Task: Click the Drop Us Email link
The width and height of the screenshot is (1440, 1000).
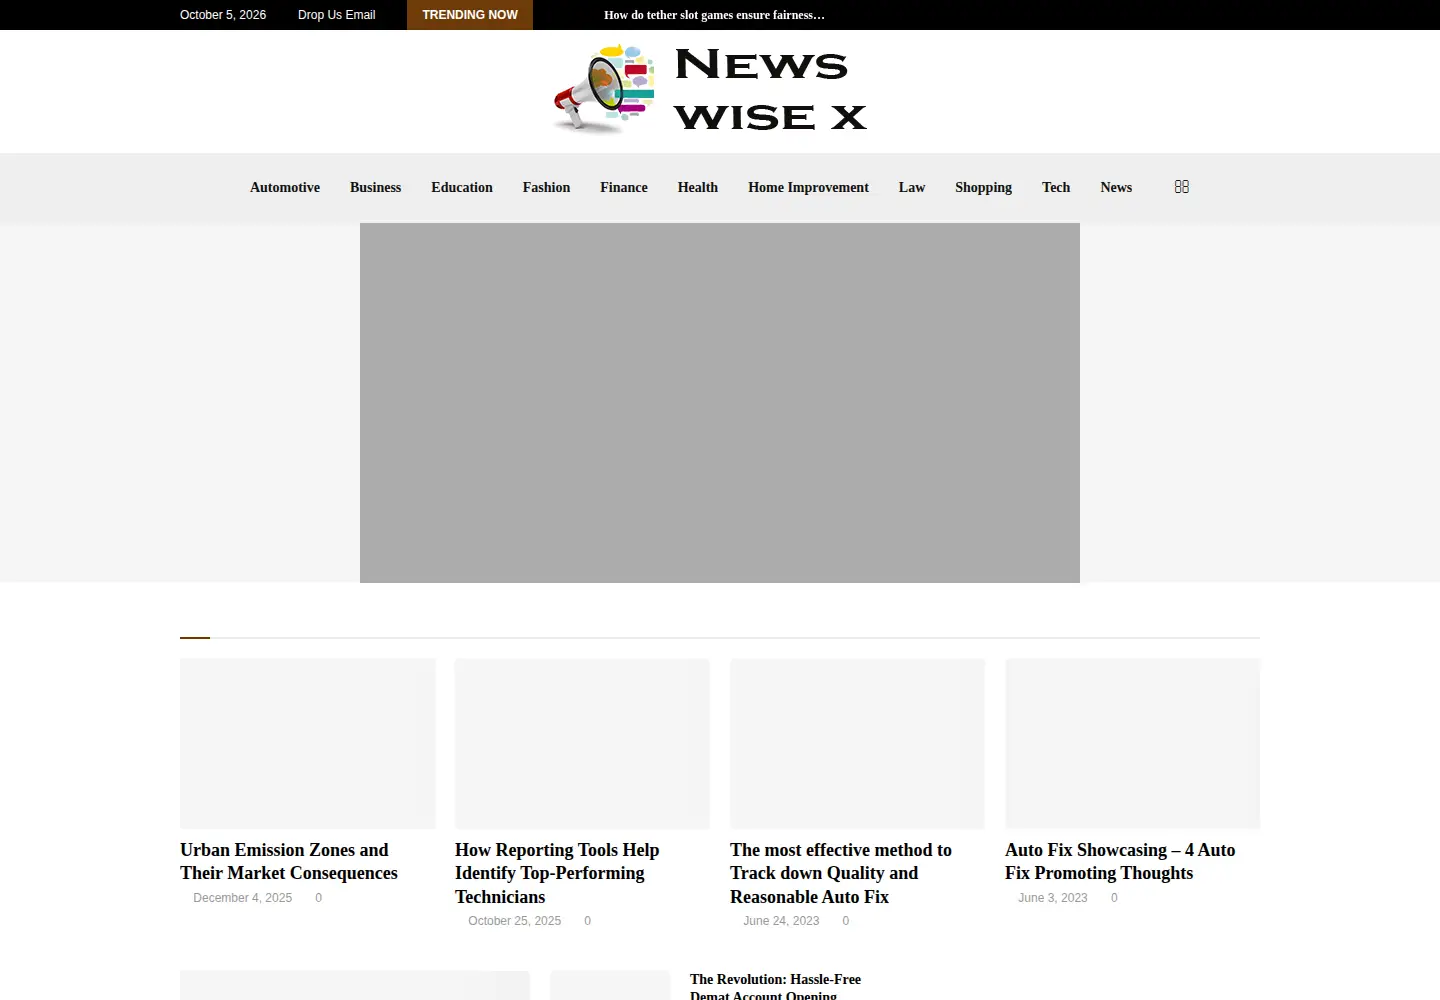Action: 336,15
